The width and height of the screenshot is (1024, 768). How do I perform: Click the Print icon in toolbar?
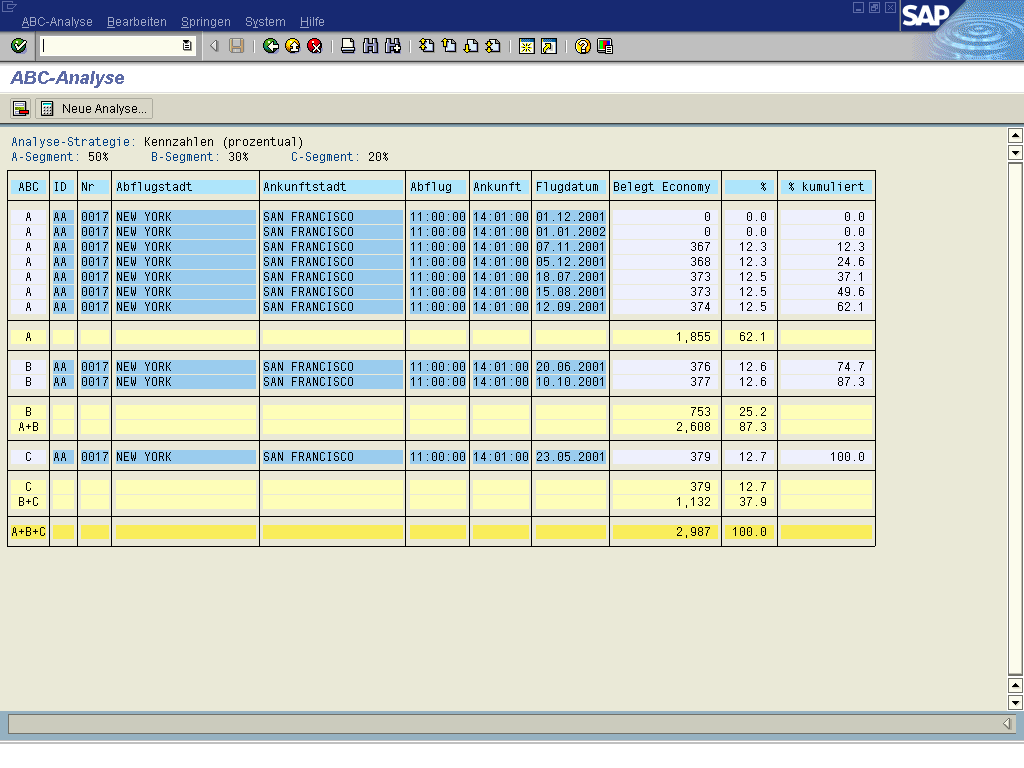[348, 46]
